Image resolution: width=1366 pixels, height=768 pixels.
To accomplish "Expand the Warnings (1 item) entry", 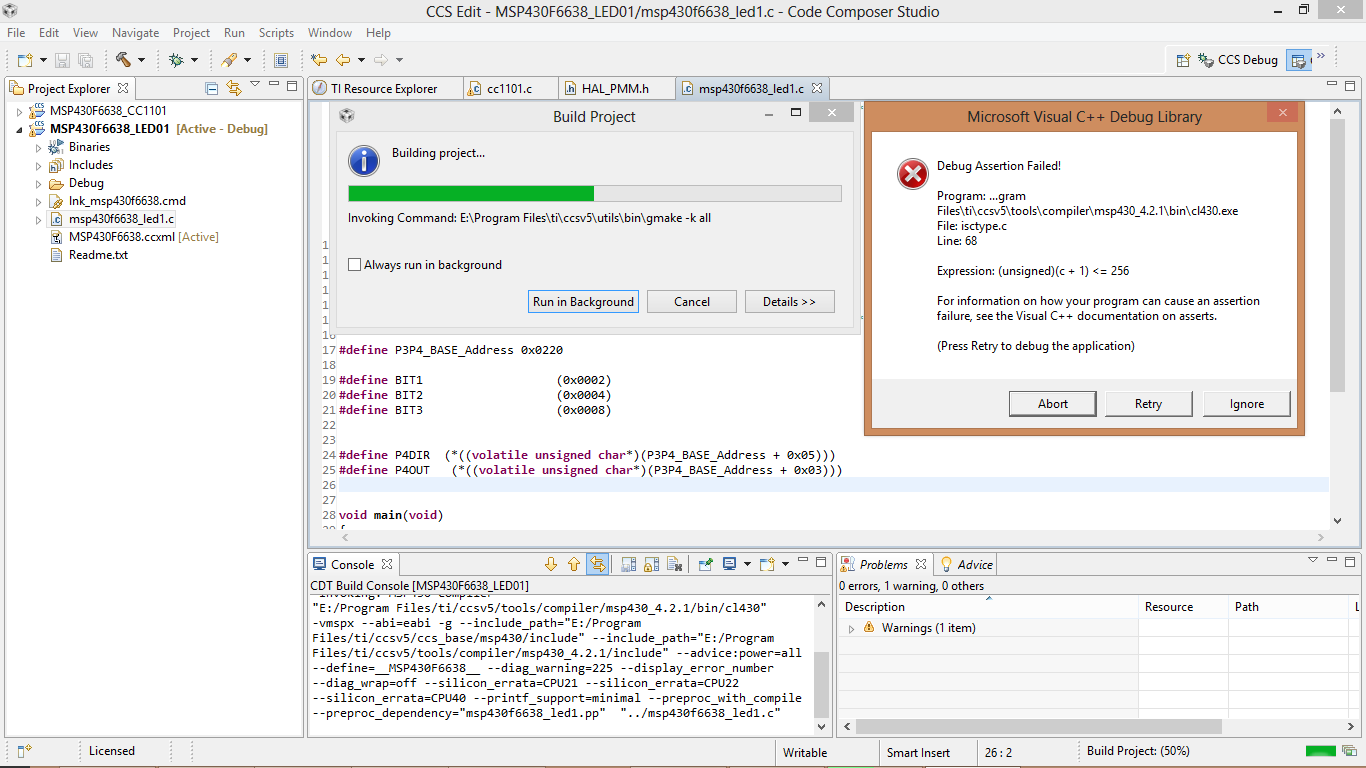I will coord(852,629).
